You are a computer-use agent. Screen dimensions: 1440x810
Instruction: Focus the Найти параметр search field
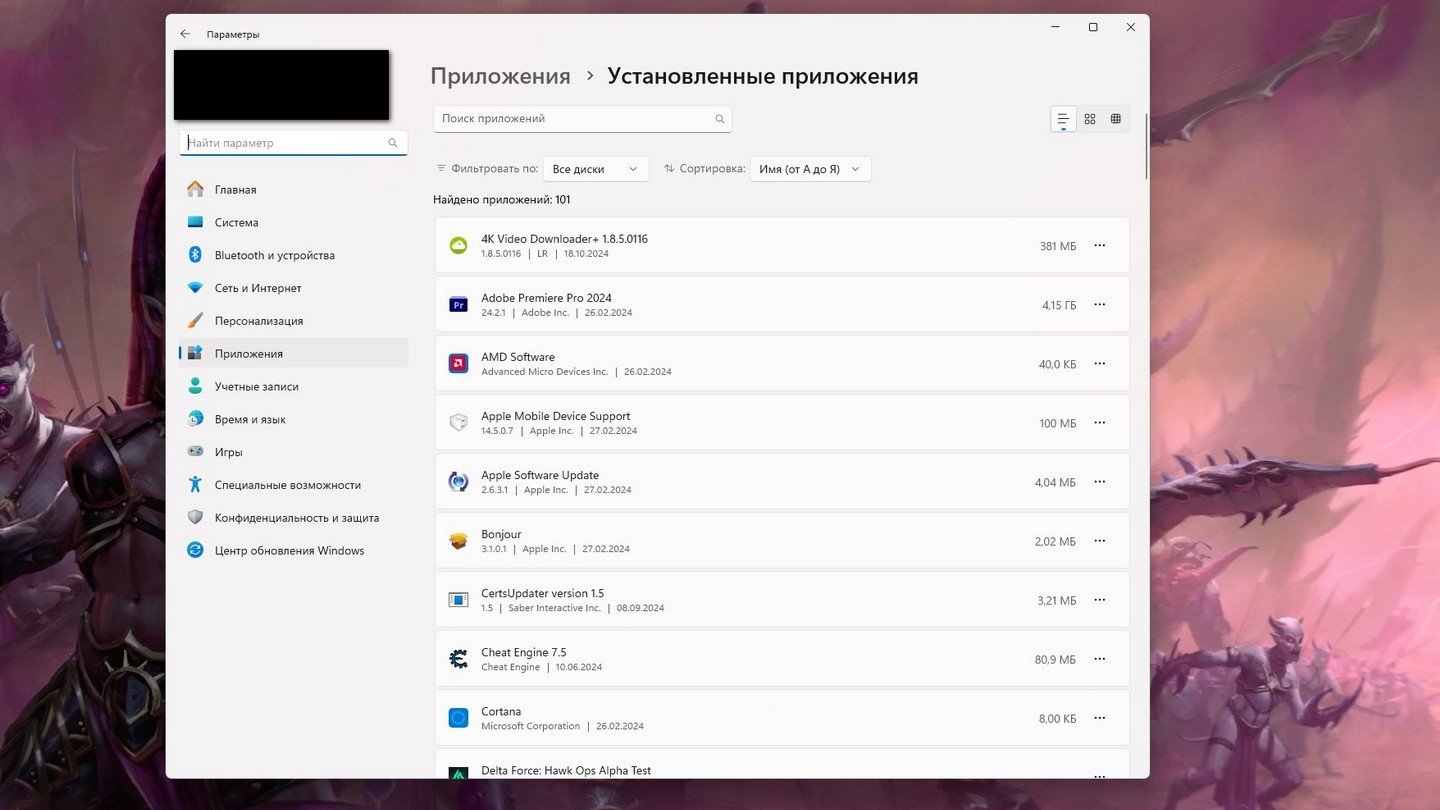point(293,143)
